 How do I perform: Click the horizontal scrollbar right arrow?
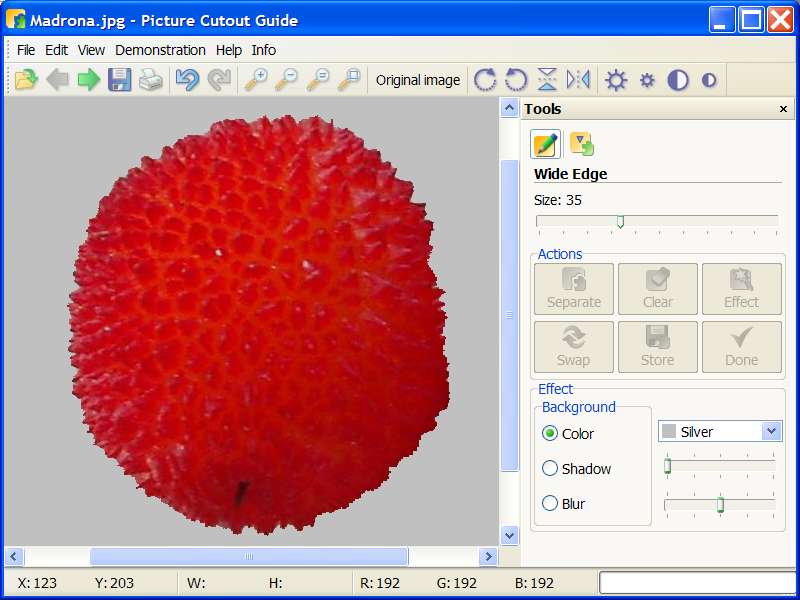click(x=488, y=556)
